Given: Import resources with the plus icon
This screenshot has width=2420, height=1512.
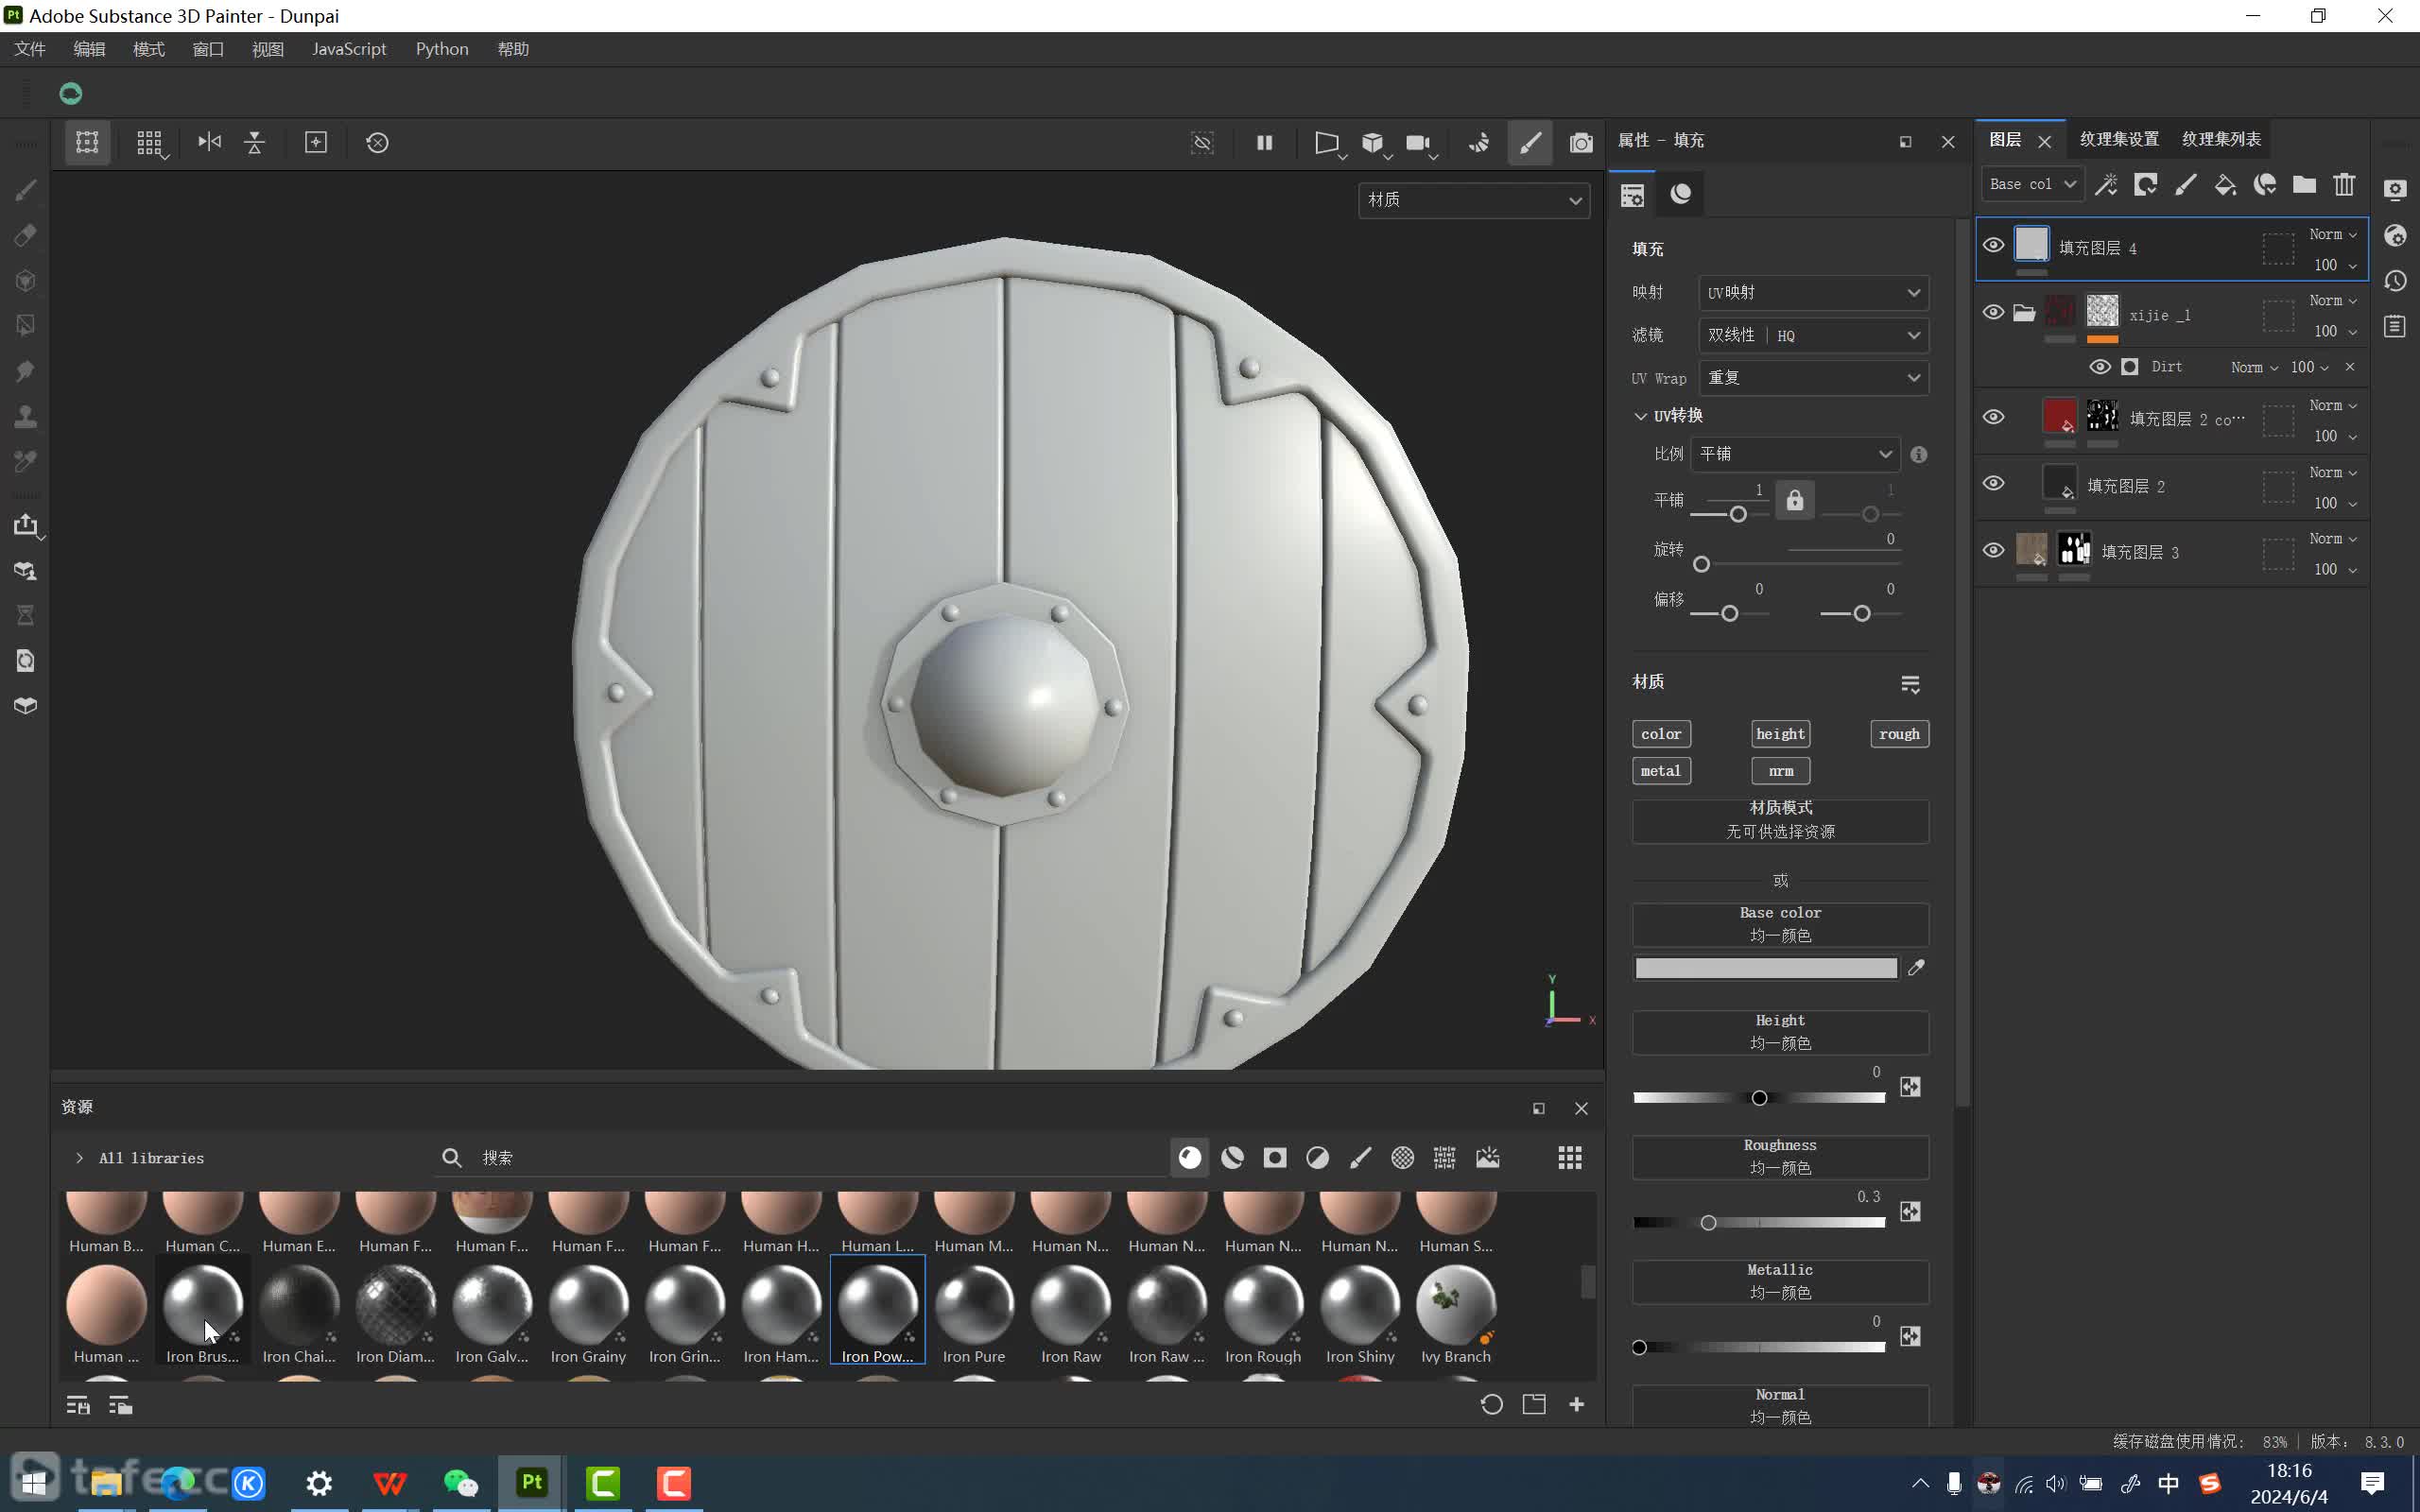Looking at the screenshot, I should coord(1577,1405).
